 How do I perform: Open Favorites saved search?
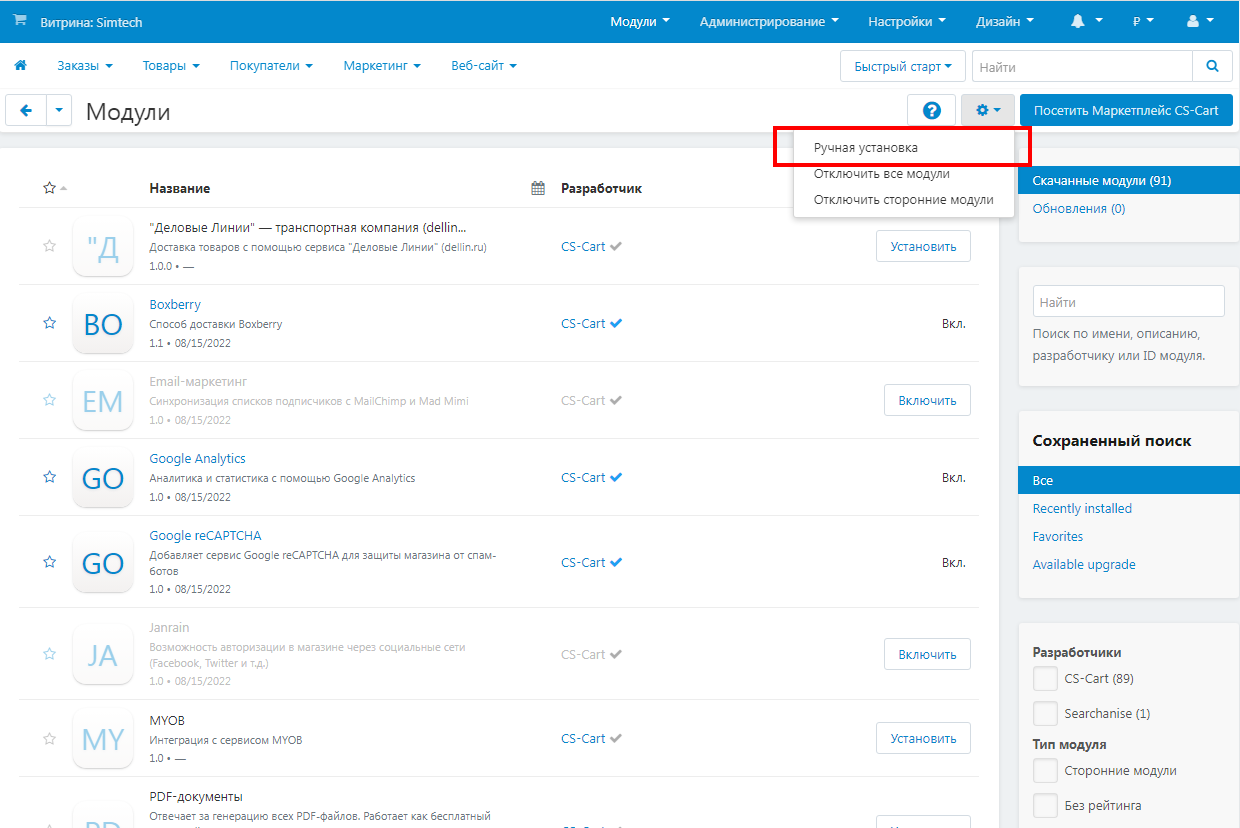point(1057,537)
